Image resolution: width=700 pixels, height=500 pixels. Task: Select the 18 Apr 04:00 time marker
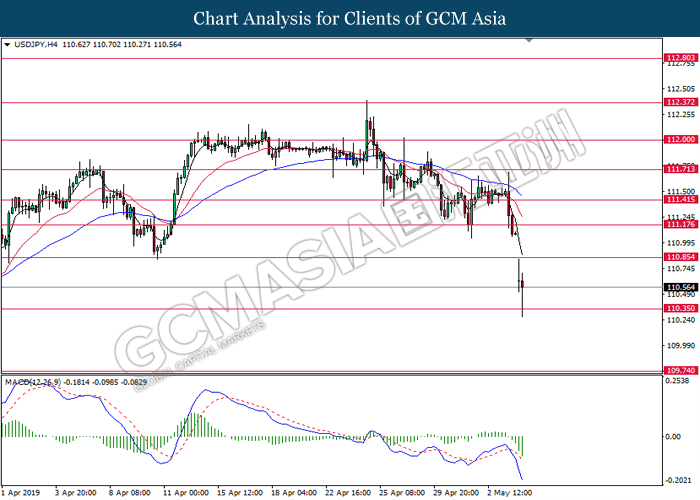pos(296,493)
